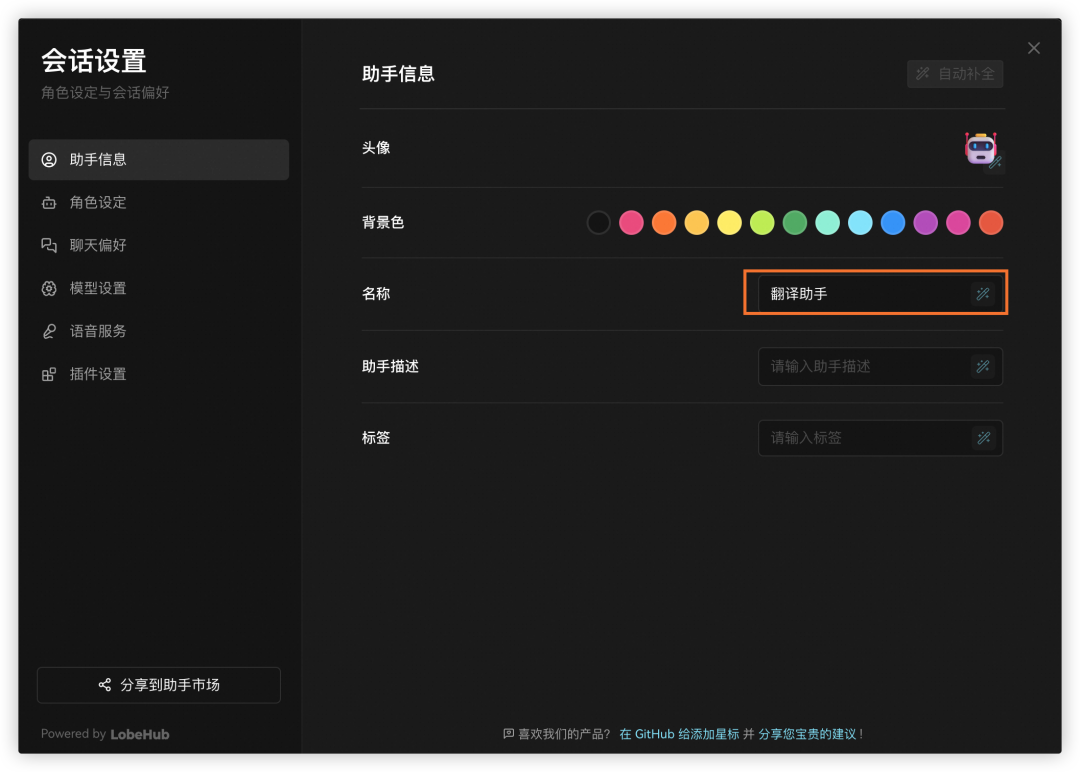Open the 角色设定 sidebar section
The width and height of the screenshot is (1080, 772).
pos(158,202)
